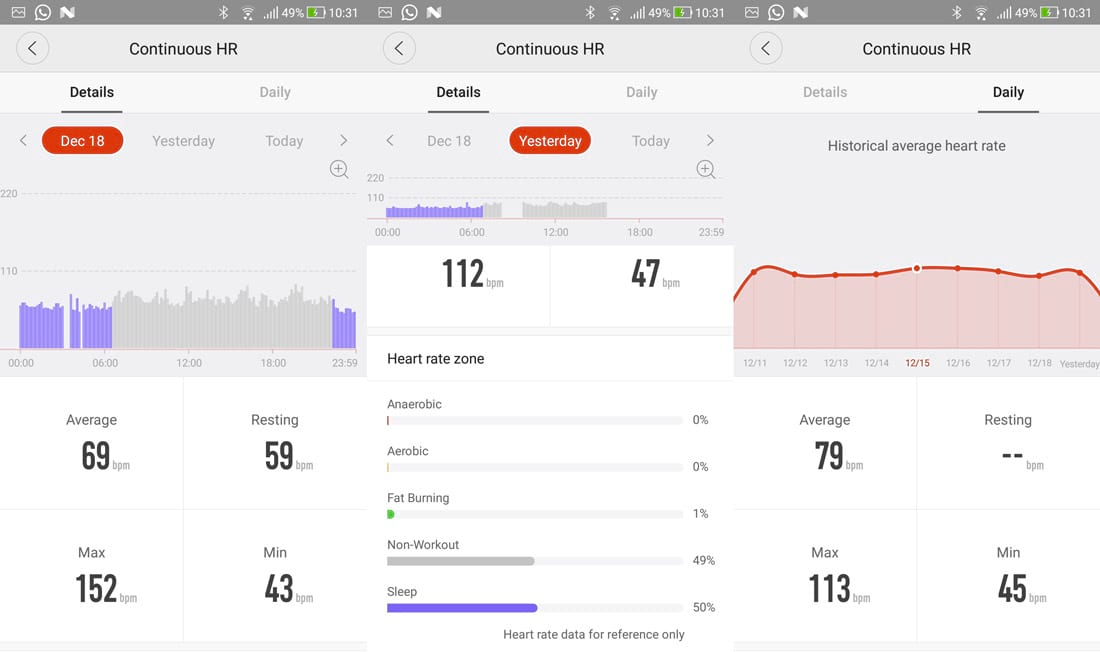
Task: Tap the Sleep 50% value
Action: pyautogui.click(x=704, y=608)
